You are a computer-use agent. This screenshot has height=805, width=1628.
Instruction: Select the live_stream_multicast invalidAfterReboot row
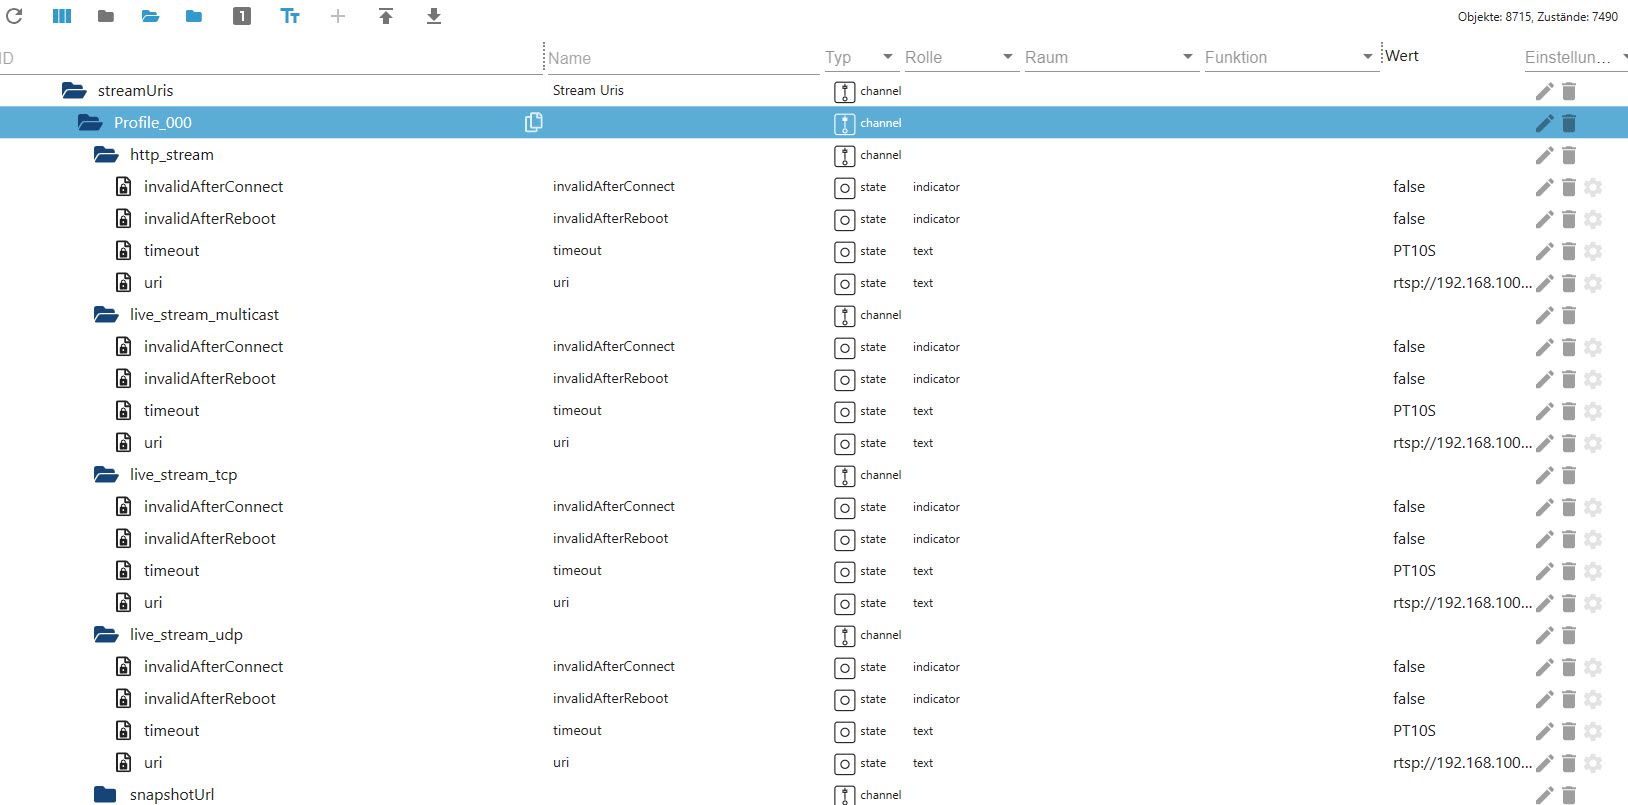click(814, 378)
